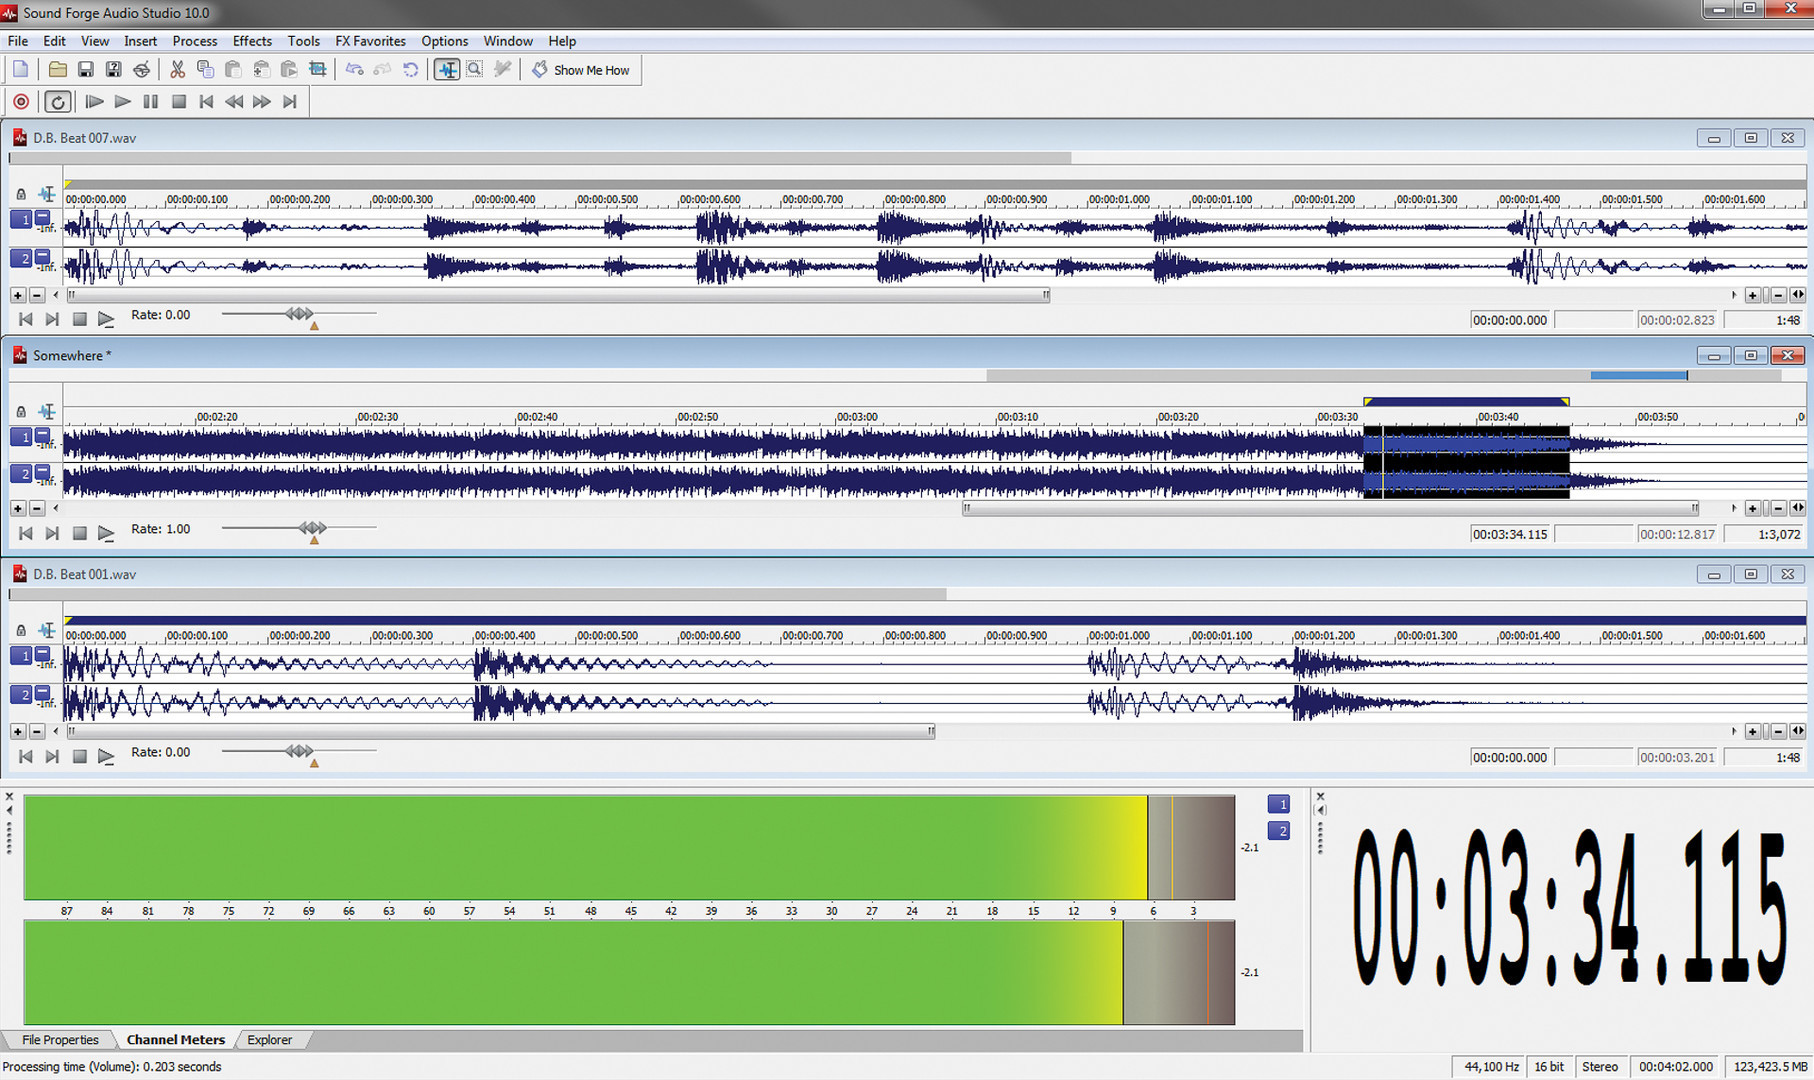
Task: Create a new file from toolbar
Action: click(21, 69)
